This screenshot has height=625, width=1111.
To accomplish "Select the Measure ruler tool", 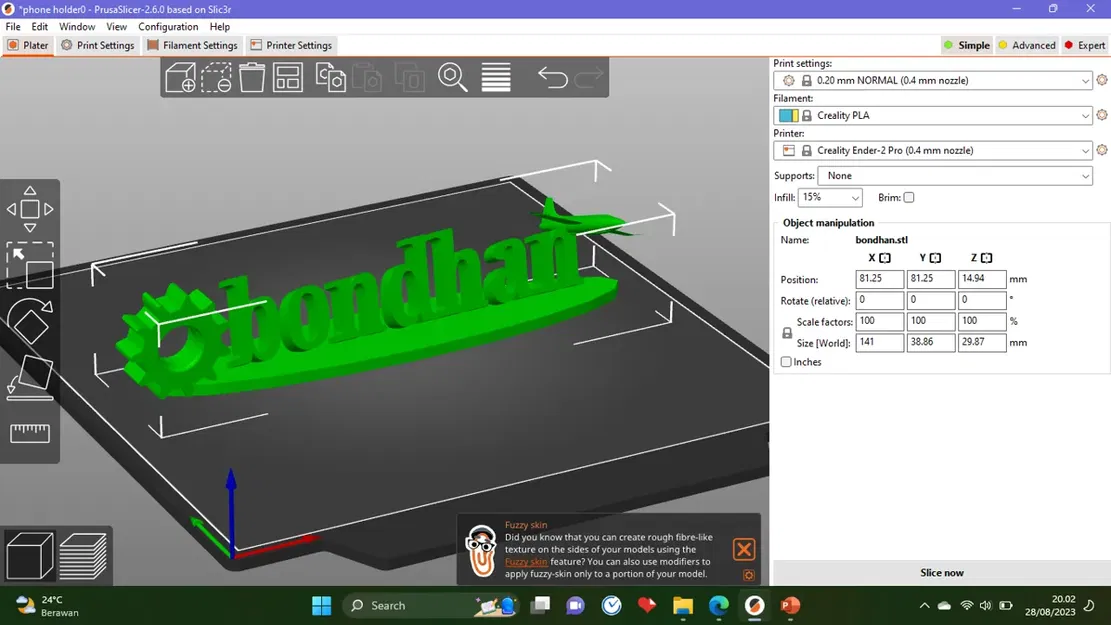I will [30, 433].
